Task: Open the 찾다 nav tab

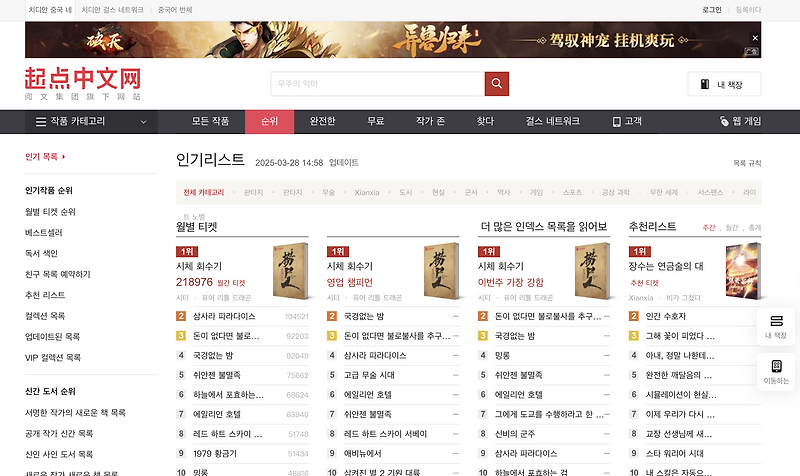Action: 485,121
